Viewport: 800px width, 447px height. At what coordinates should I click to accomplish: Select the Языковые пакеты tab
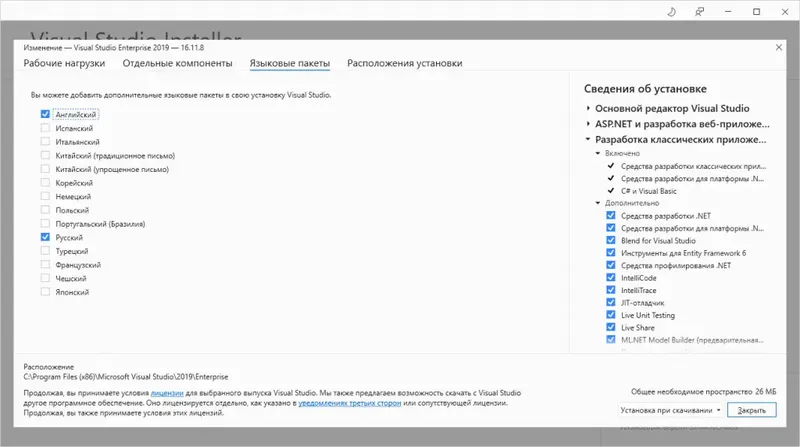pyautogui.click(x=289, y=63)
